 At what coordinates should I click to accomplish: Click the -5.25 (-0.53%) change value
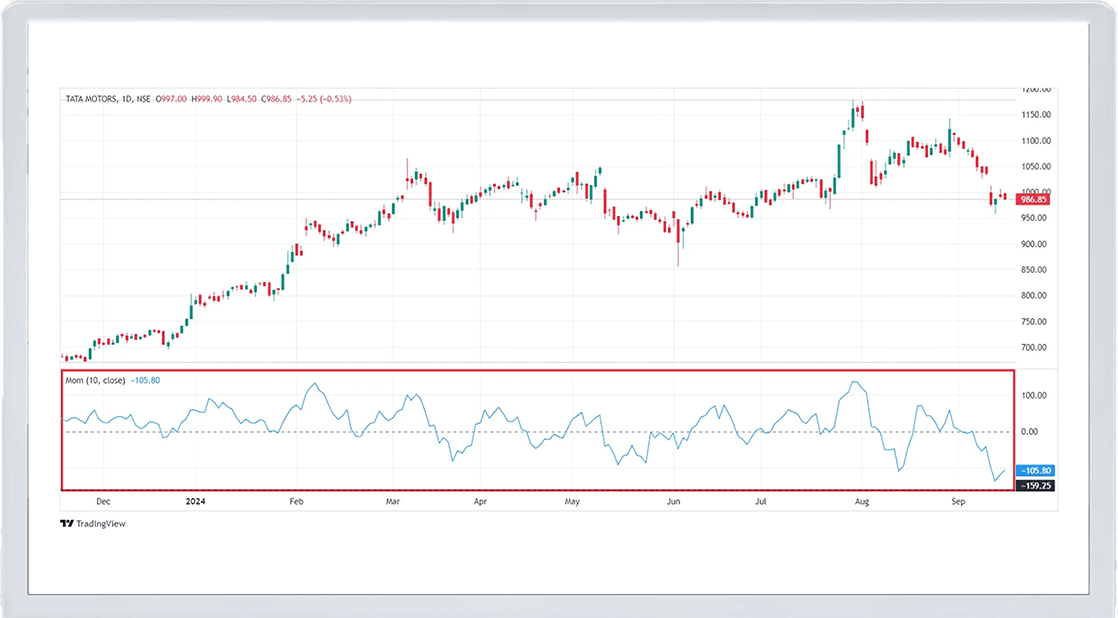point(322,99)
